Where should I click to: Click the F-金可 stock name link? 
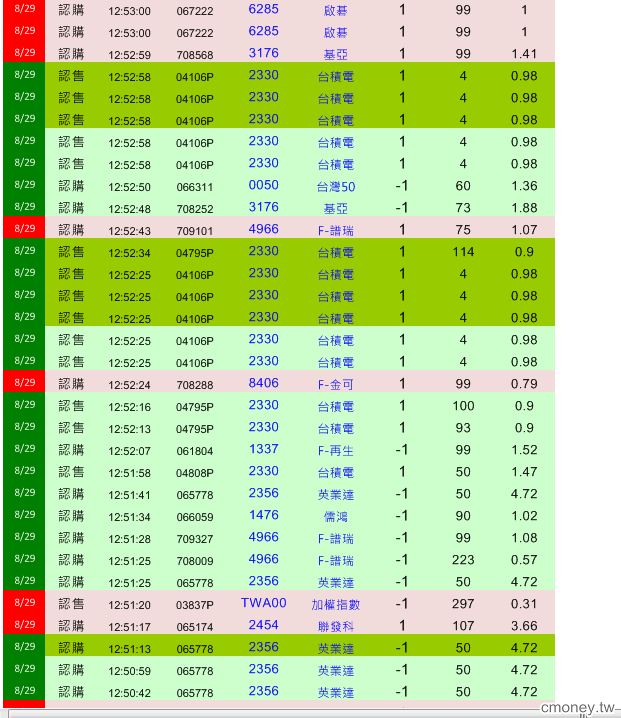pos(336,384)
